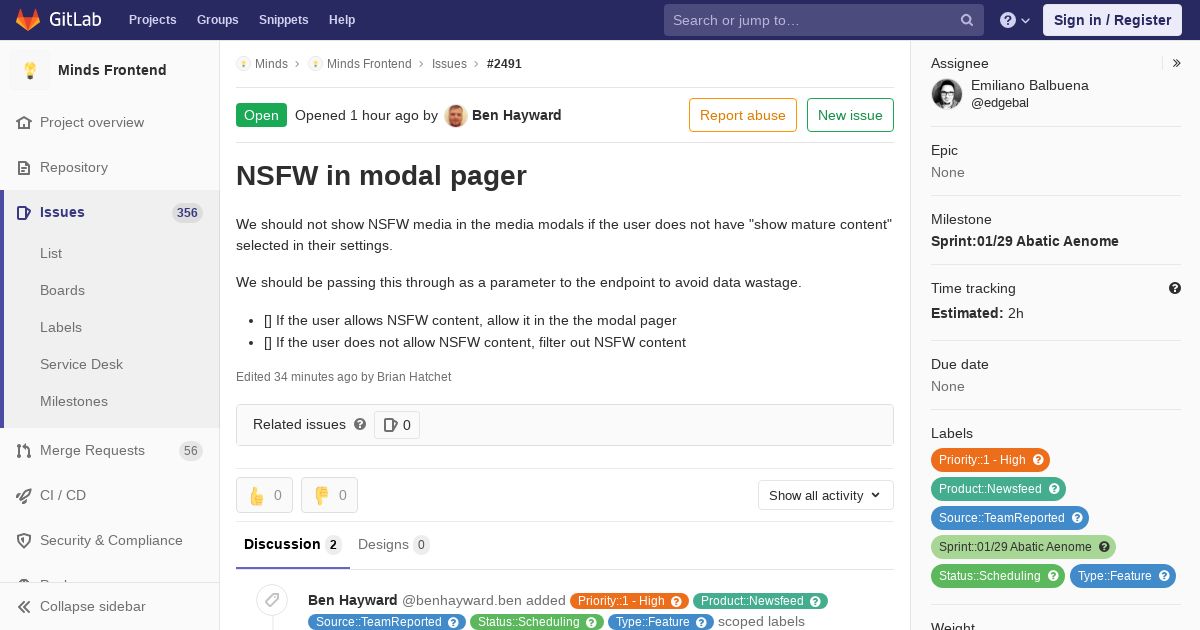Image resolution: width=1200 pixels, height=630 pixels.
Task: Click the related issues count badge
Action: coord(397,425)
